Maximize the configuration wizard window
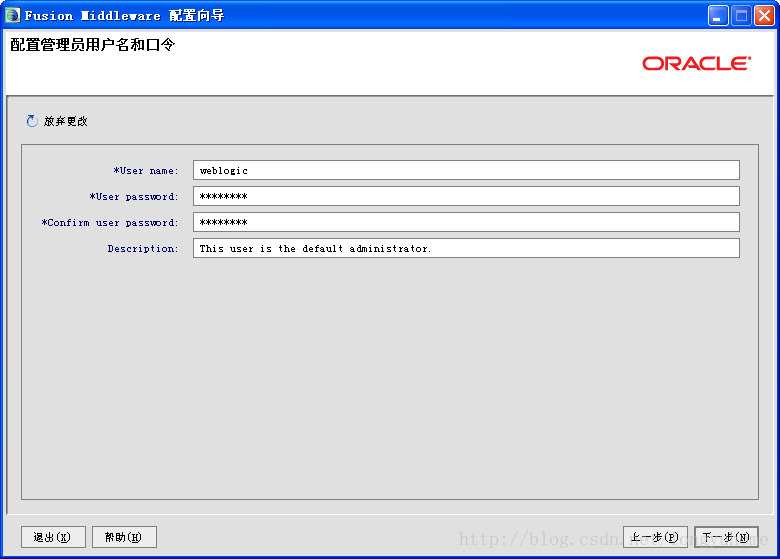 (x=741, y=15)
